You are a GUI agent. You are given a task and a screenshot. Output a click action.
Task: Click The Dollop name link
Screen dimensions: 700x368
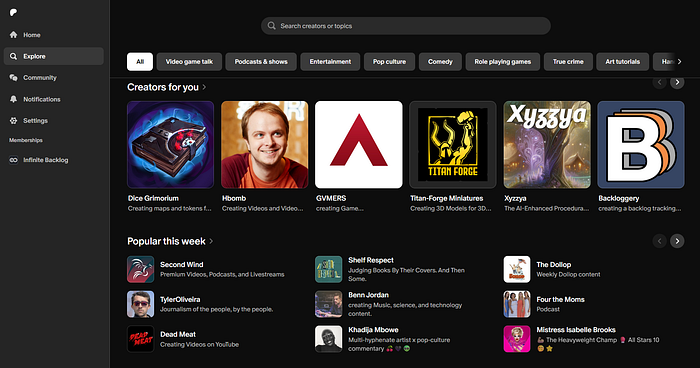pyautogui.click(x=554, y=264)
